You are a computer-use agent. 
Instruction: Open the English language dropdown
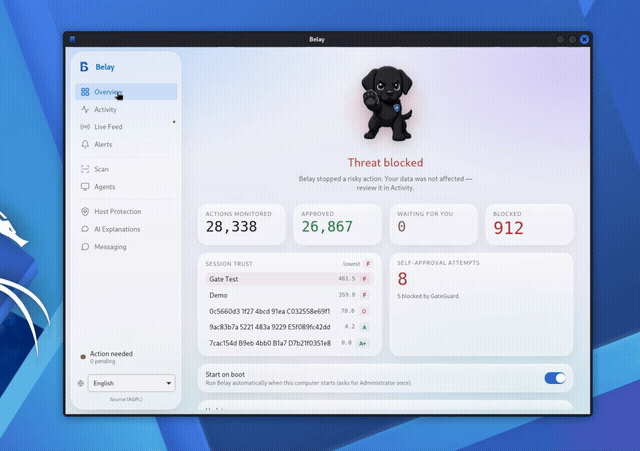(x=131, y=383)
